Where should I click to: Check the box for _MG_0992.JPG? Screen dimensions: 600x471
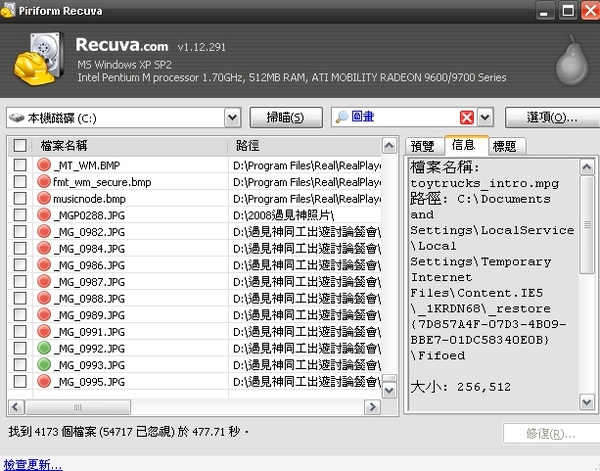[x=20, y=348]
